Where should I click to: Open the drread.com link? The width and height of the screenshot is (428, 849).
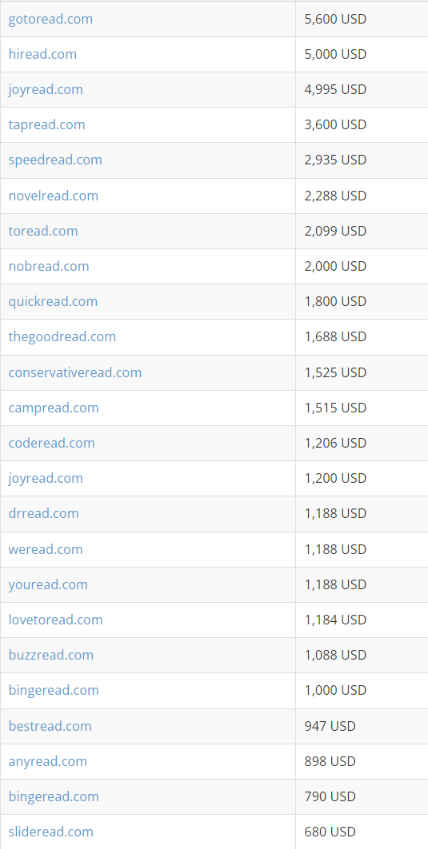click(43, 513)
